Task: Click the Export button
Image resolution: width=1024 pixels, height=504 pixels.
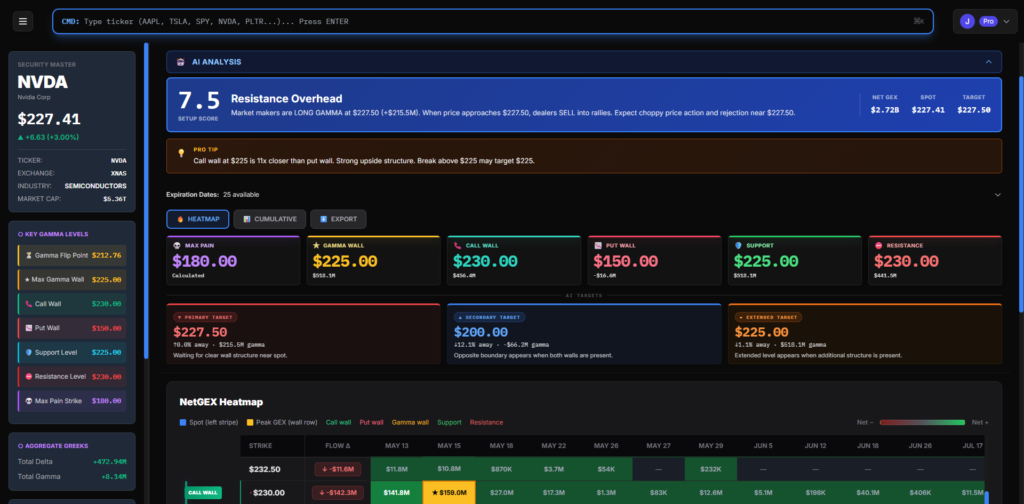Action: point(338,219)
